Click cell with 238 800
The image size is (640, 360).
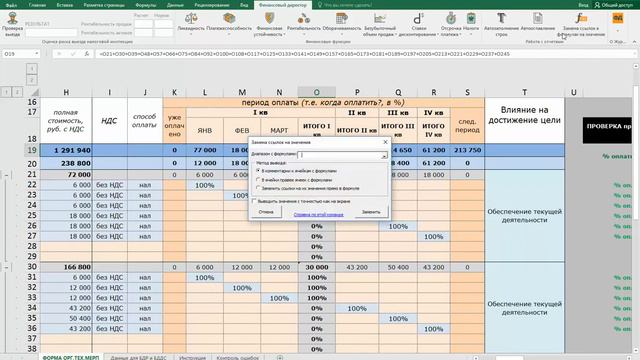(x=66, y=163)
